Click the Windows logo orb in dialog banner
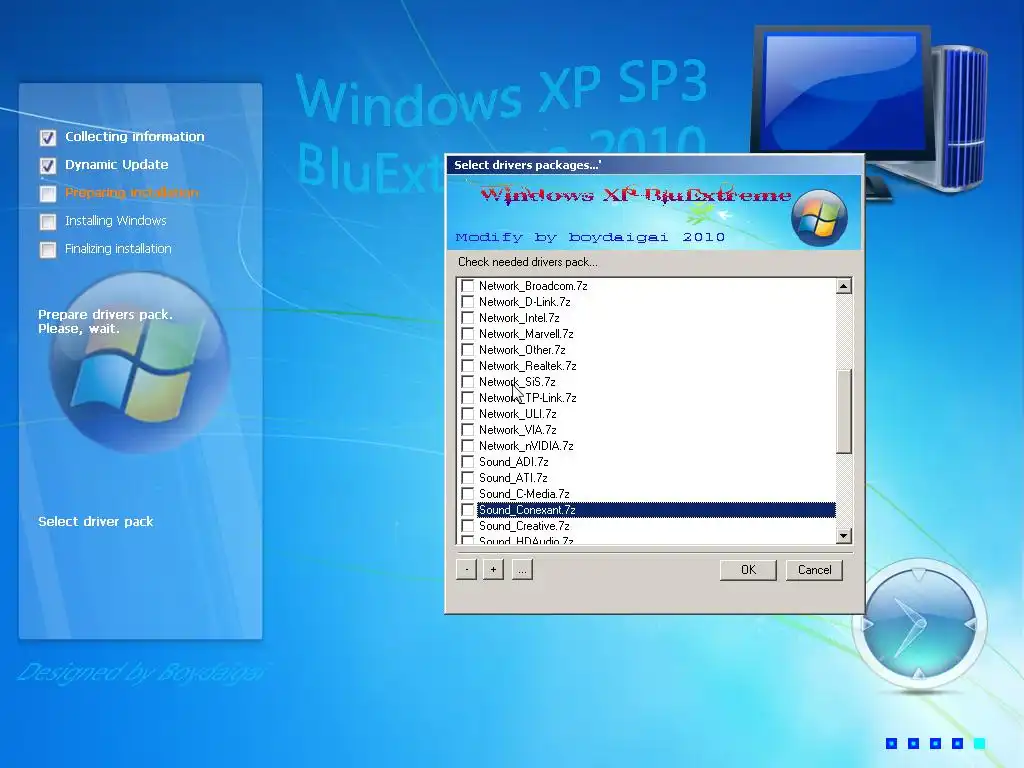The height and width of the screenshot is (768, 1024). (x=819, y=217)
